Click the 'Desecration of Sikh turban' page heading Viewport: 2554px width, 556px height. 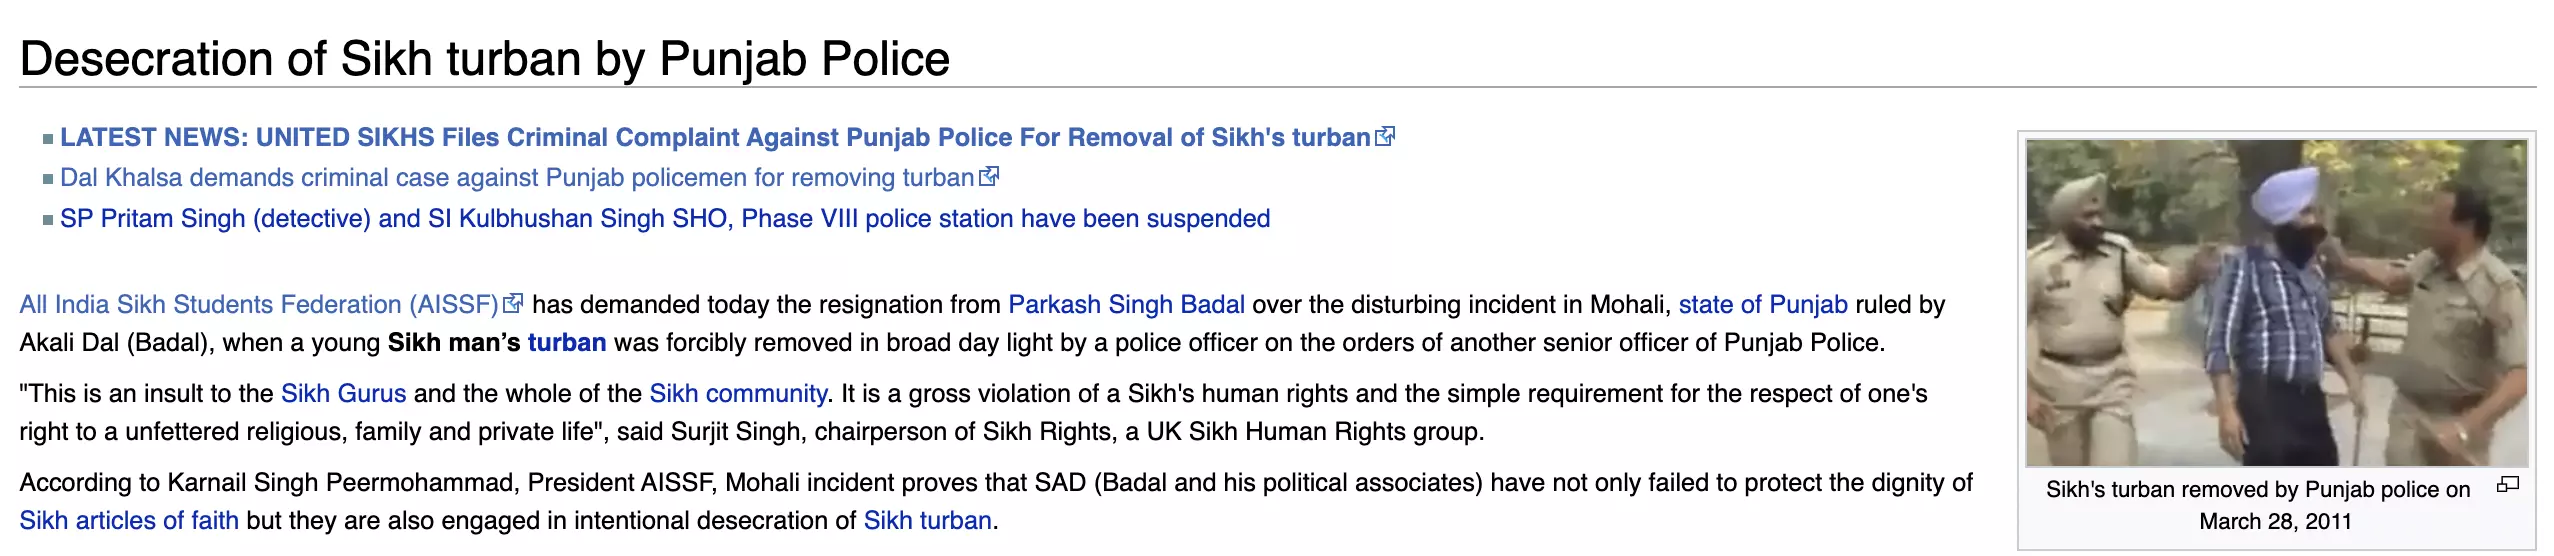(x=484, y=59)
